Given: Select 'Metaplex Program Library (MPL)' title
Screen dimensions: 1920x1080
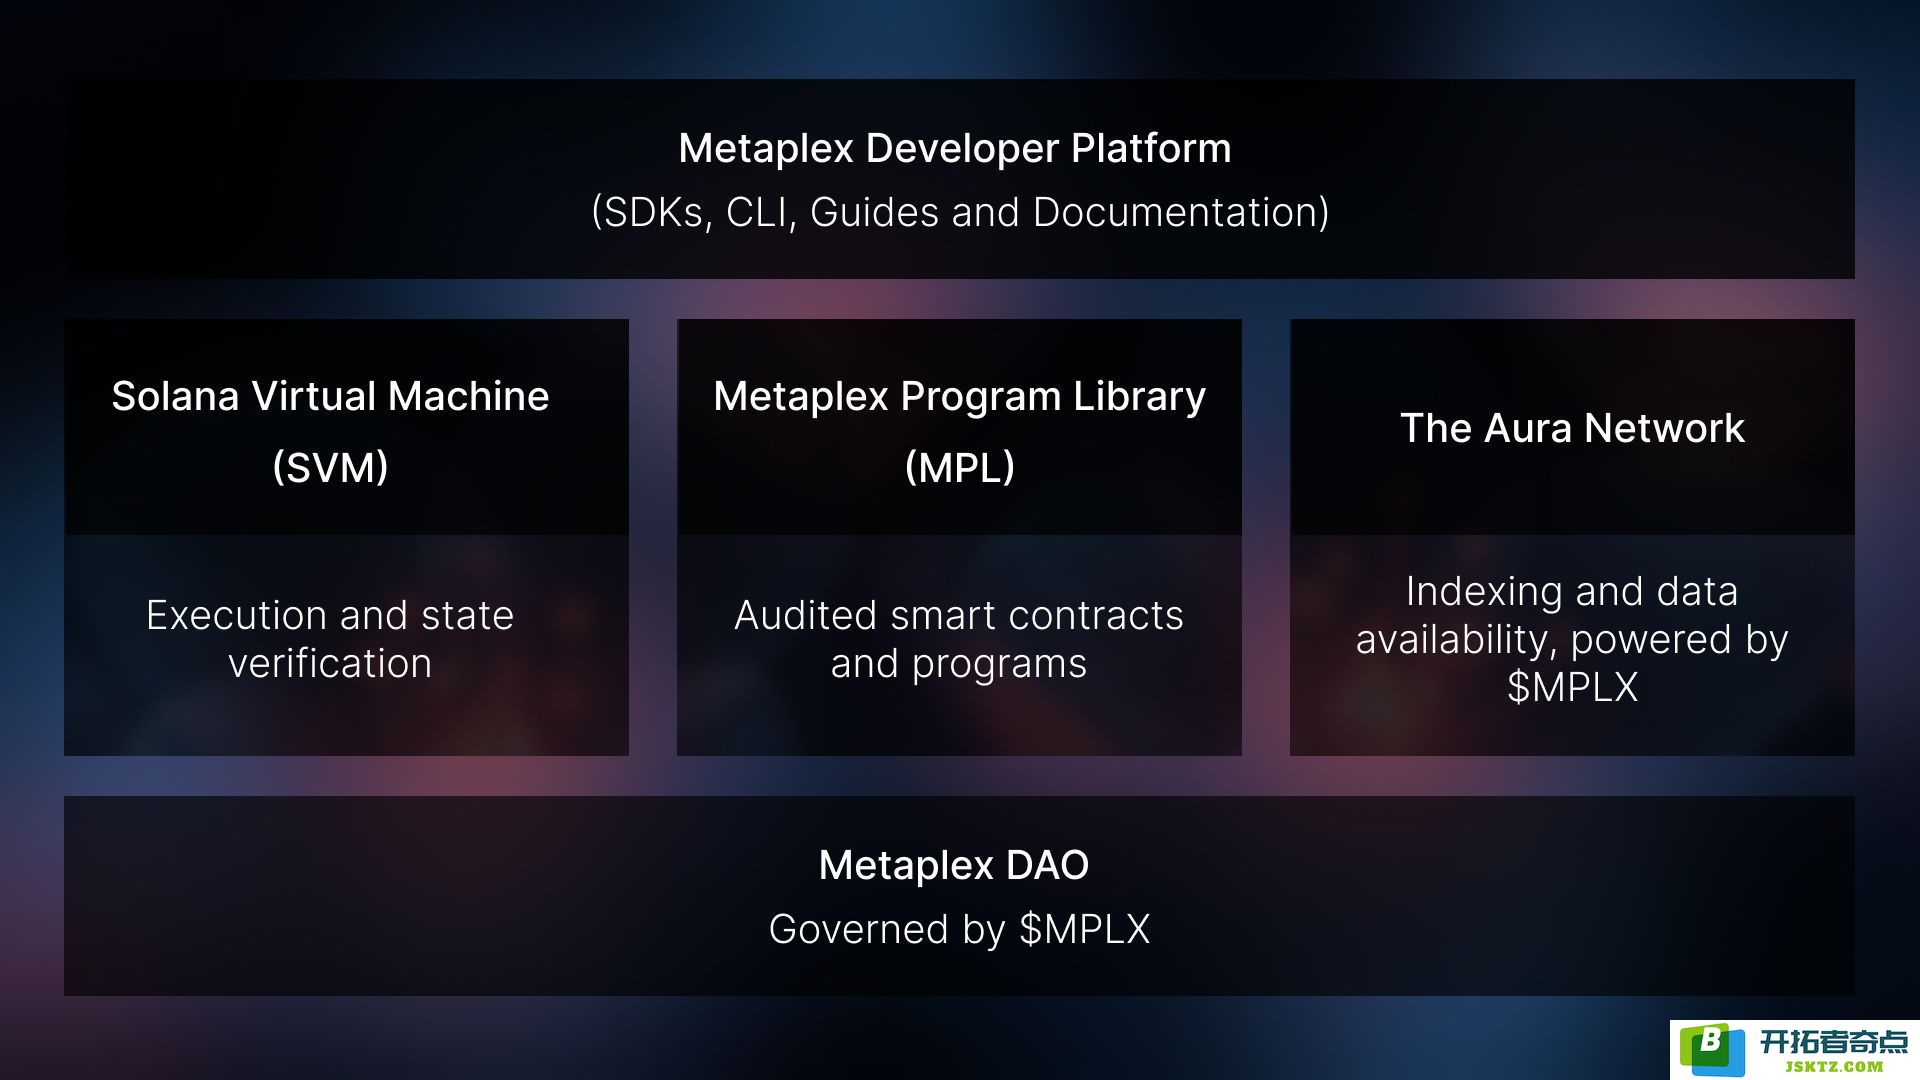Looking at the screenshot, I should click(x=959, y=431).
